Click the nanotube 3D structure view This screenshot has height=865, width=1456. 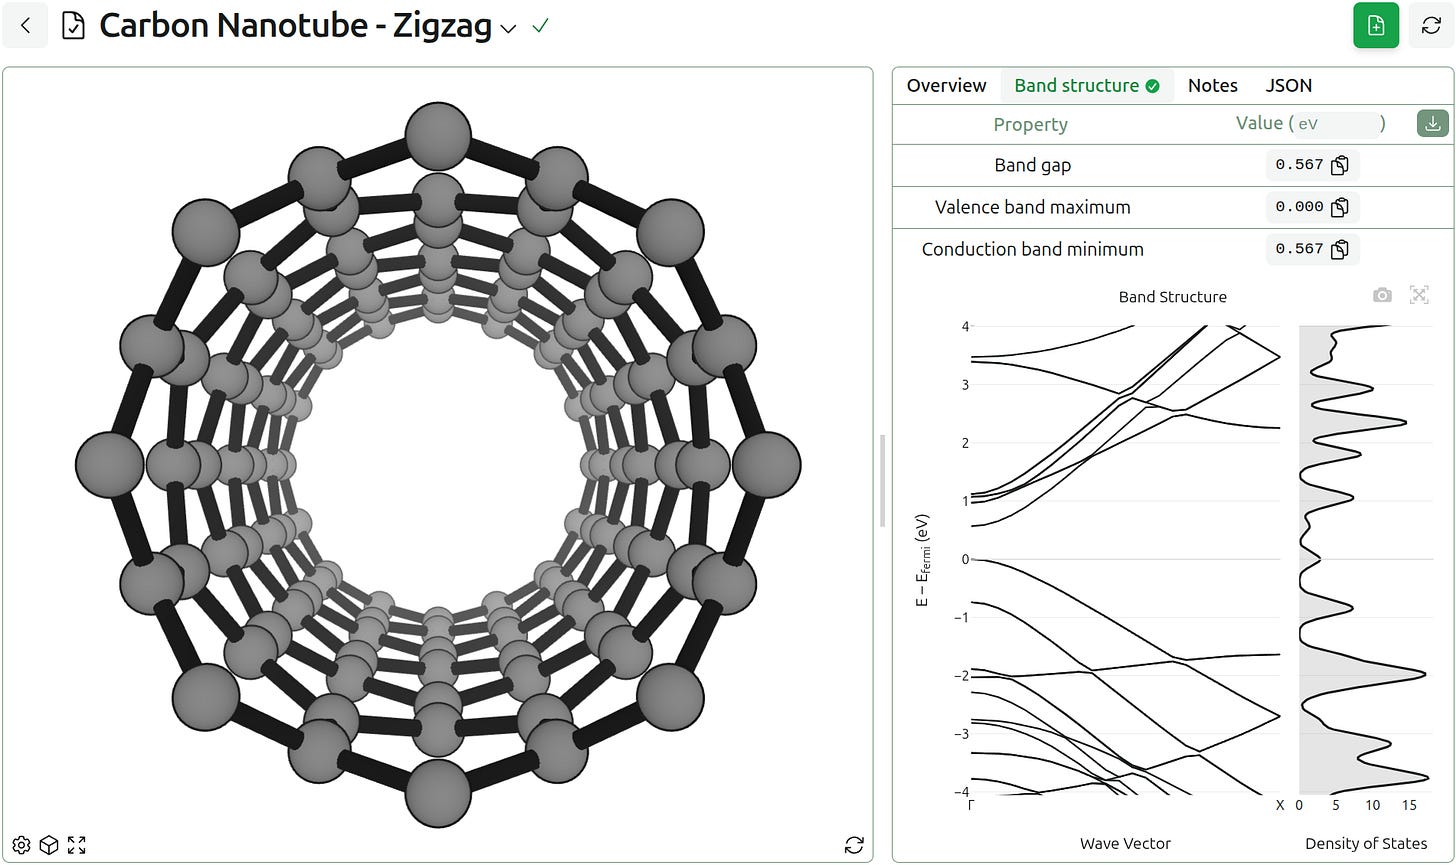[x=438, y=464]
